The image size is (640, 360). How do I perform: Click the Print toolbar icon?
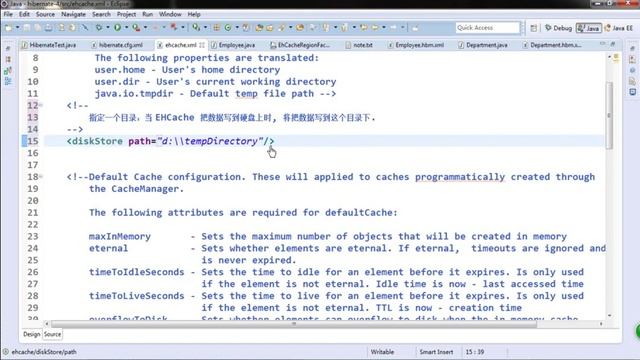[49, 28]
